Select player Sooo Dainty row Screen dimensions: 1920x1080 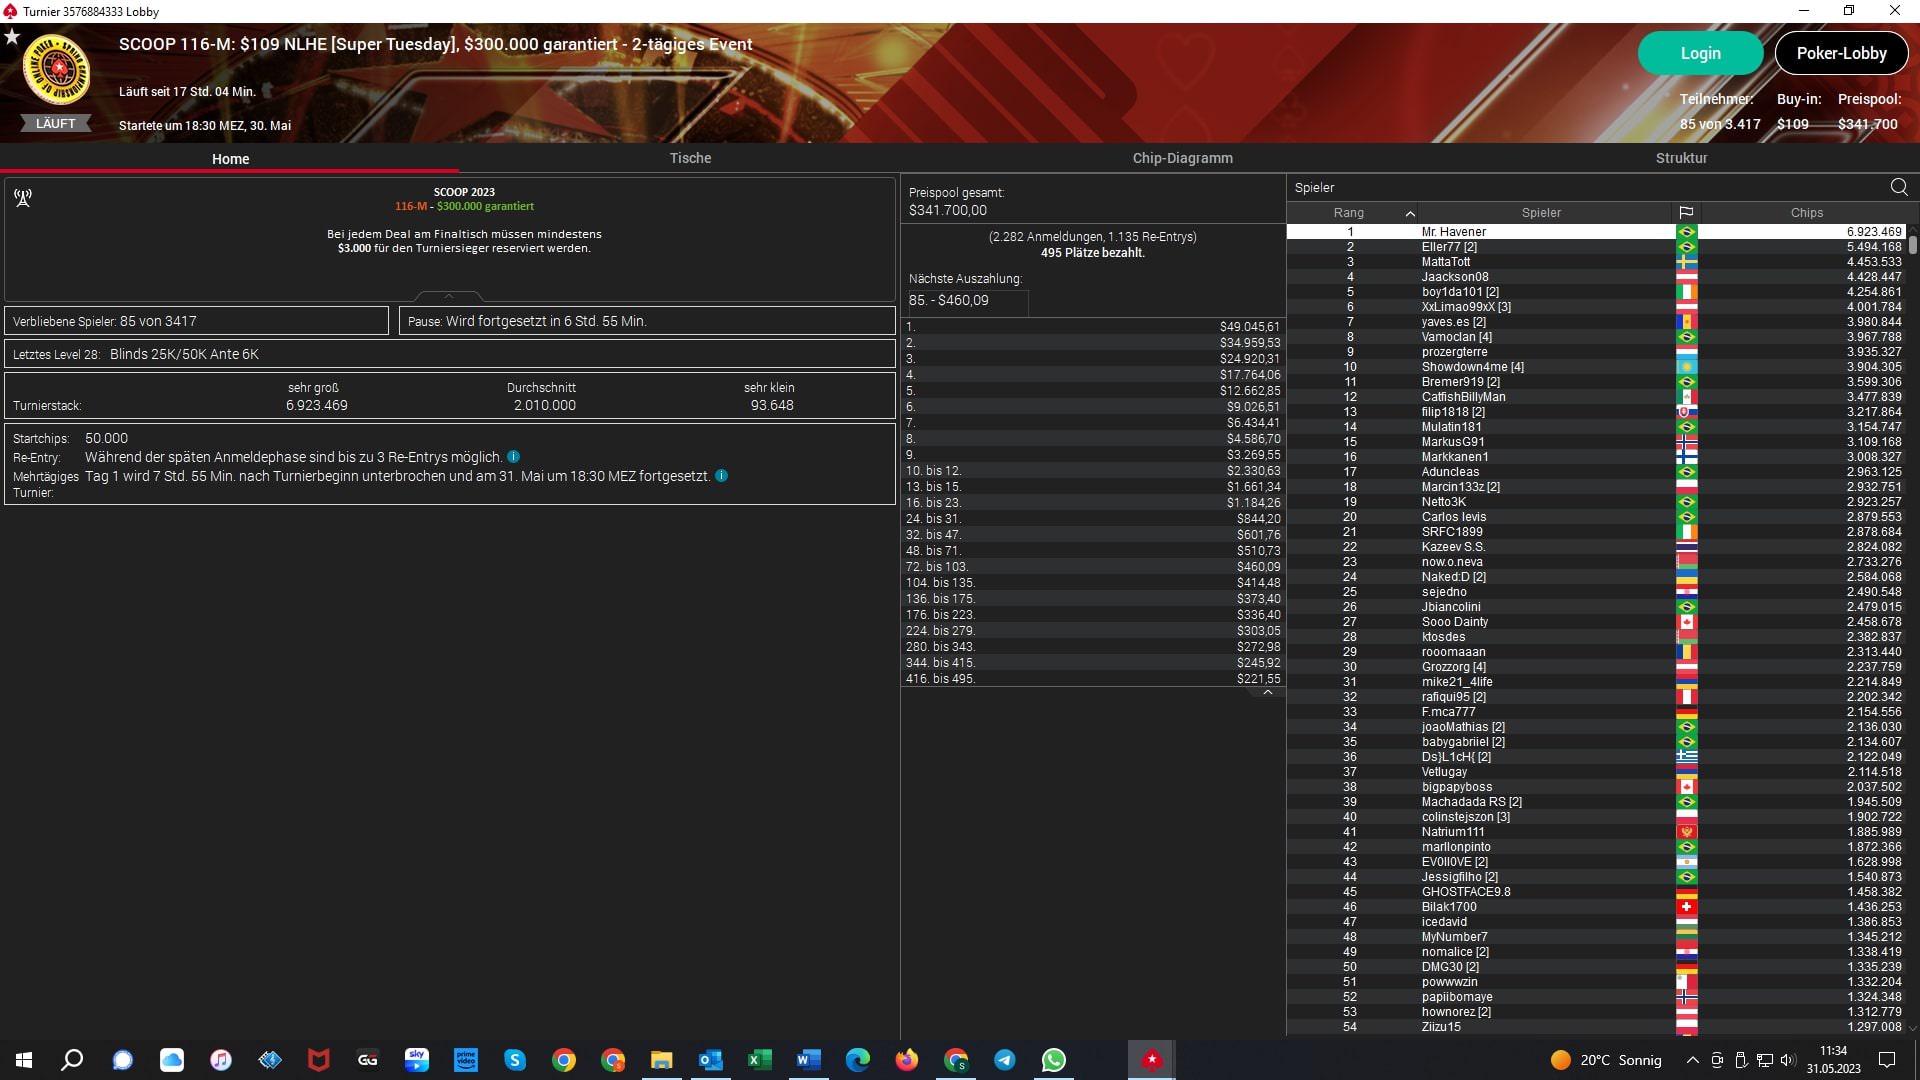pyautogui.click(x=1596, y=622)
